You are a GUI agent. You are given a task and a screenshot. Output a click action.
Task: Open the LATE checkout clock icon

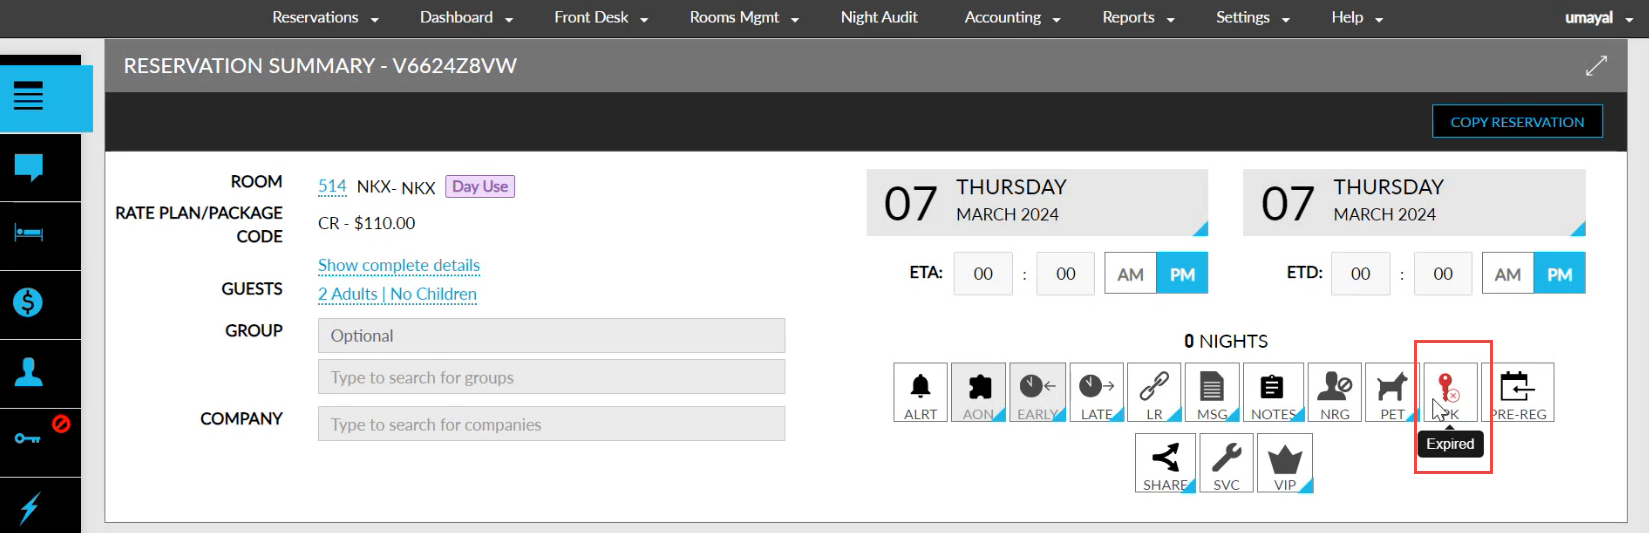click(x=1096, y=392)
